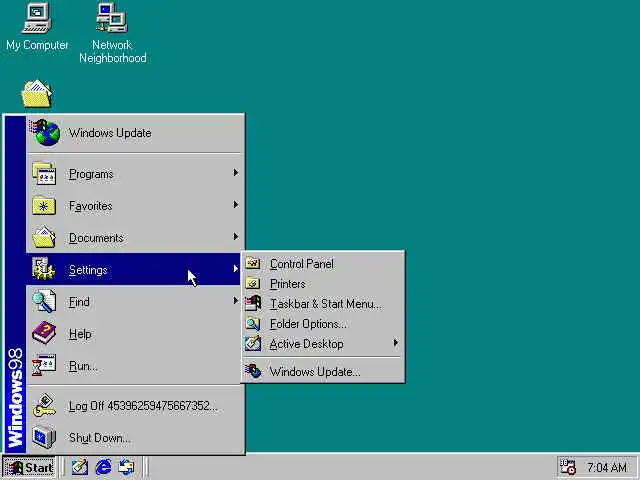Click the My Computer label text
The height and width of the screenshot is (480, 640).
tap(37, 45)
